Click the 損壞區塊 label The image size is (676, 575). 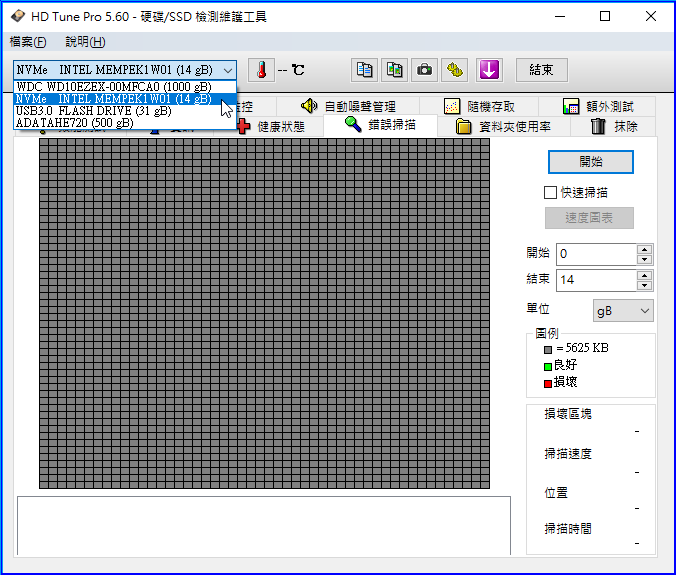point(568,414)
